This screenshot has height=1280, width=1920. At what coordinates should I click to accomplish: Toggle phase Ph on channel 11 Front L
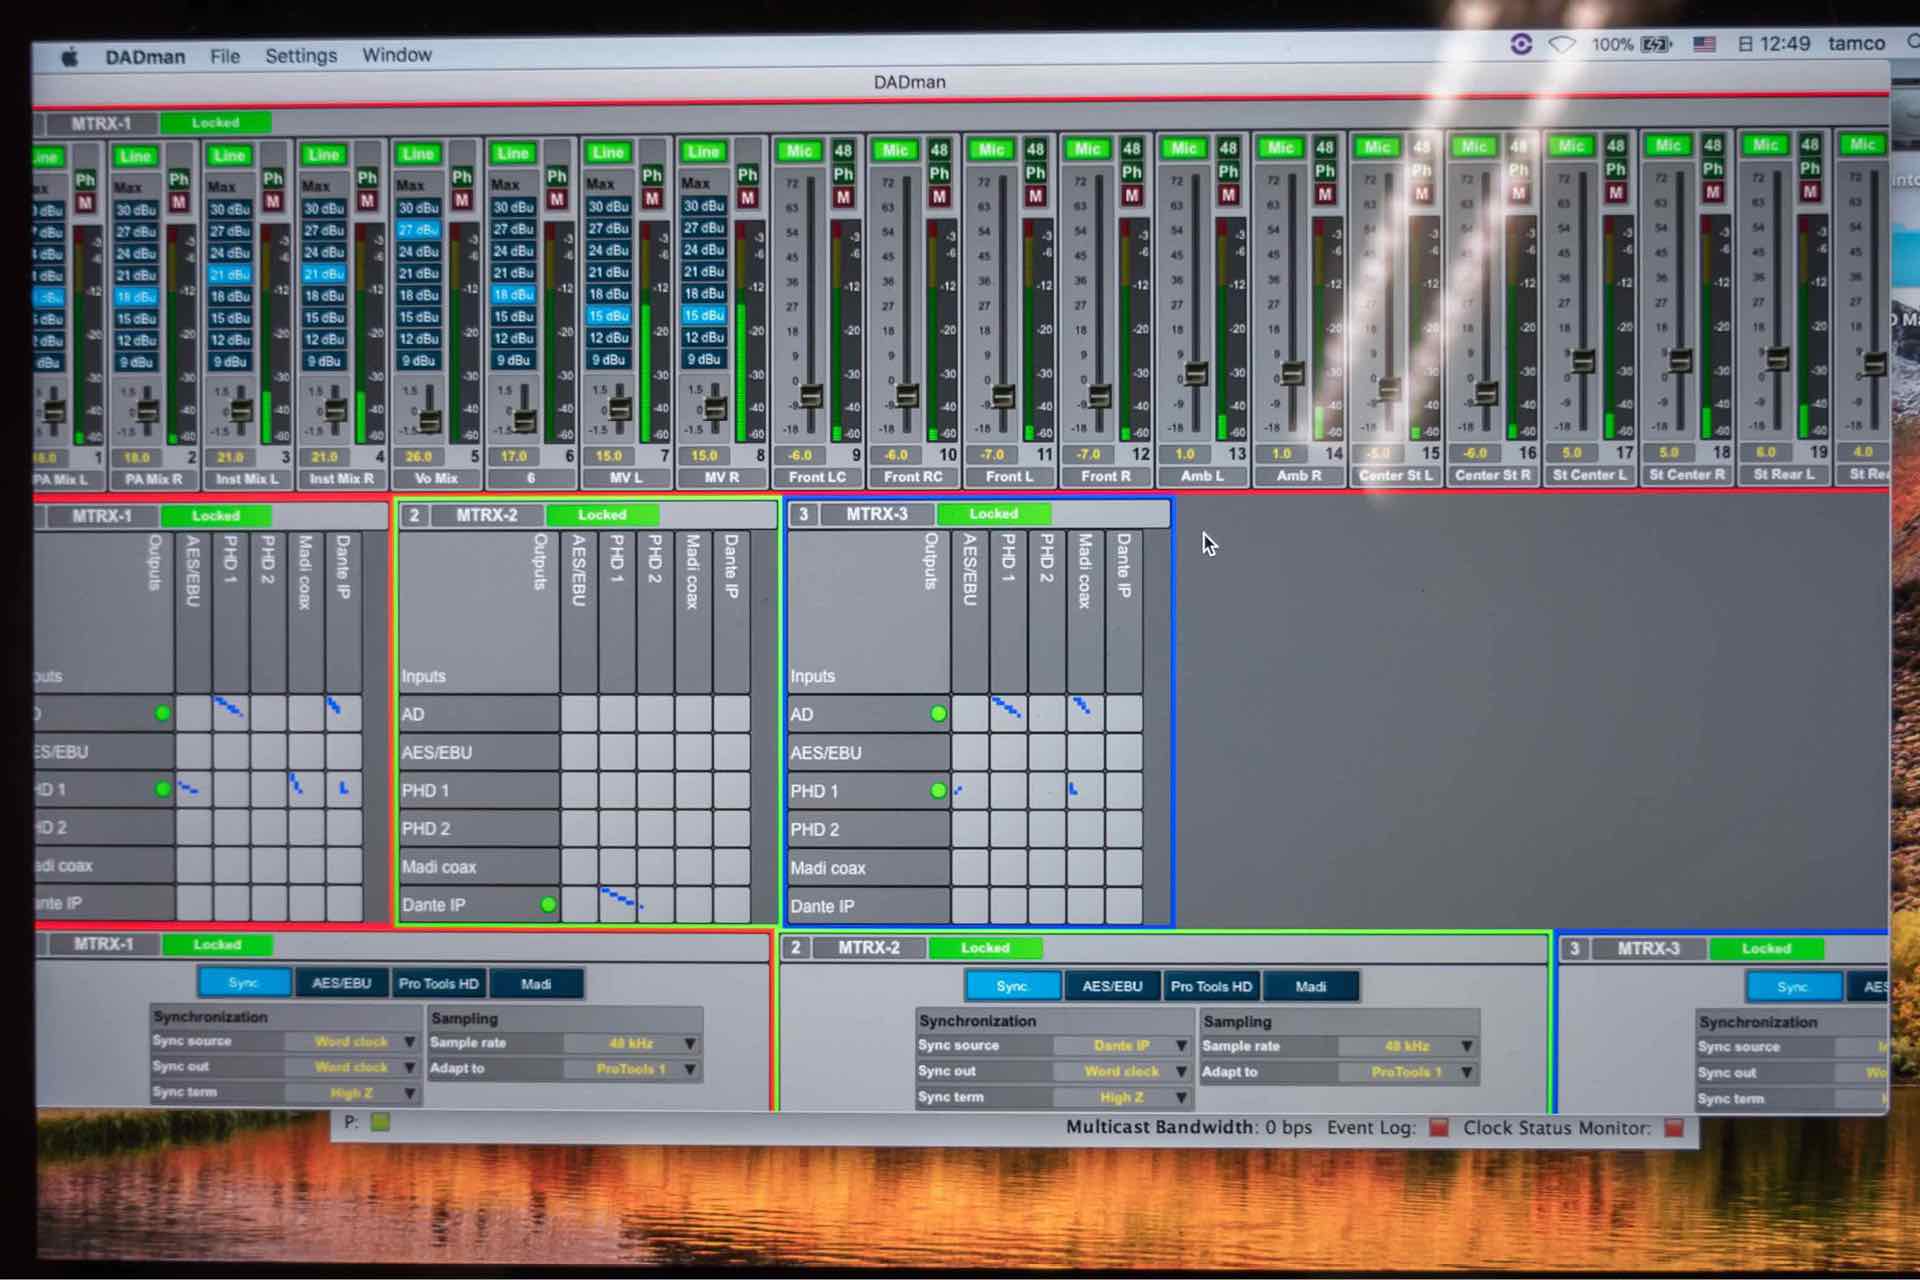[1035, 173]
